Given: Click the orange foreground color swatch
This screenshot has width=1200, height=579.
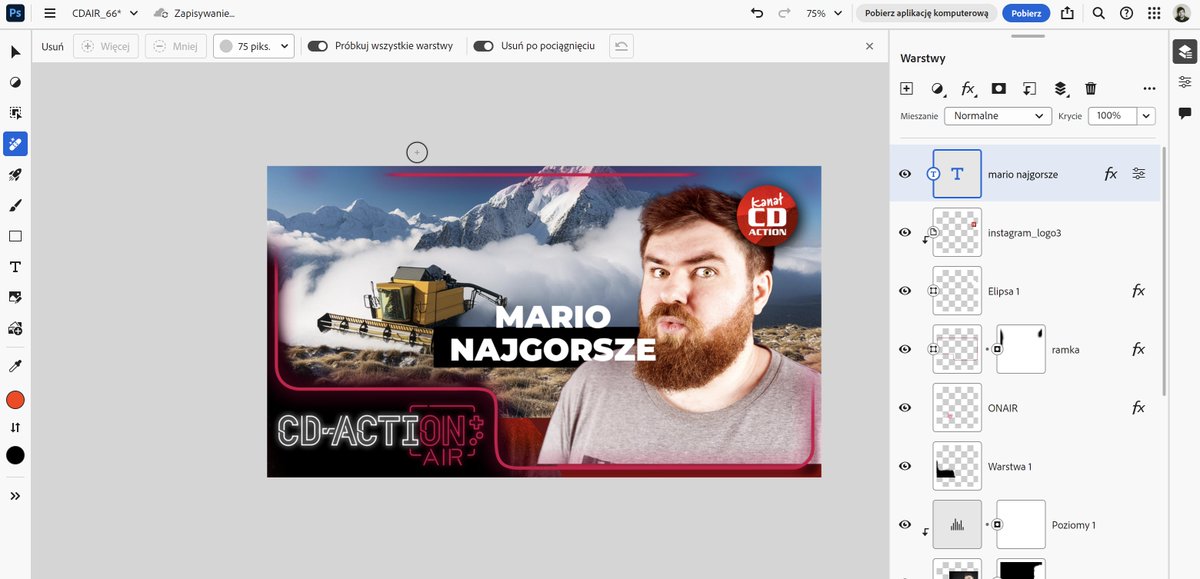Looking at the screenshot, I should coord(15,400).
